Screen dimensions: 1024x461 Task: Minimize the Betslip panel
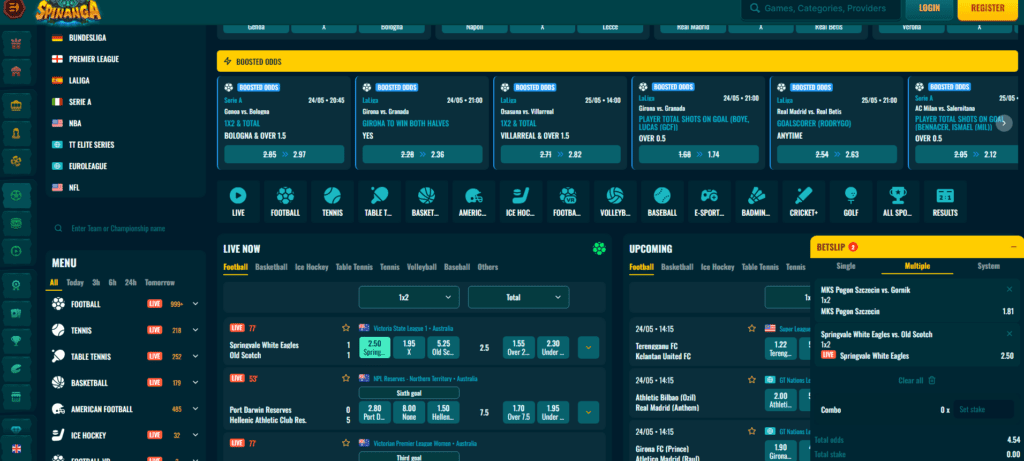coord(1014,247)
